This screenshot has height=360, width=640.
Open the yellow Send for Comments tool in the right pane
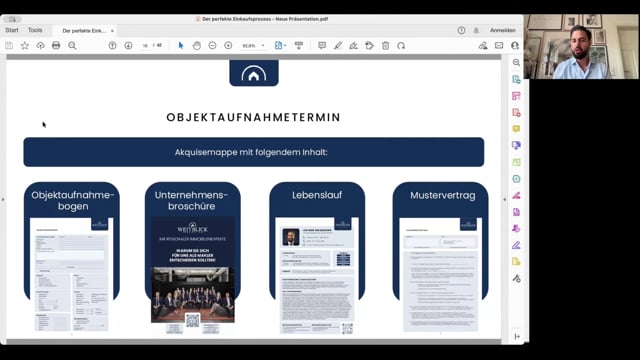(516, 262)
